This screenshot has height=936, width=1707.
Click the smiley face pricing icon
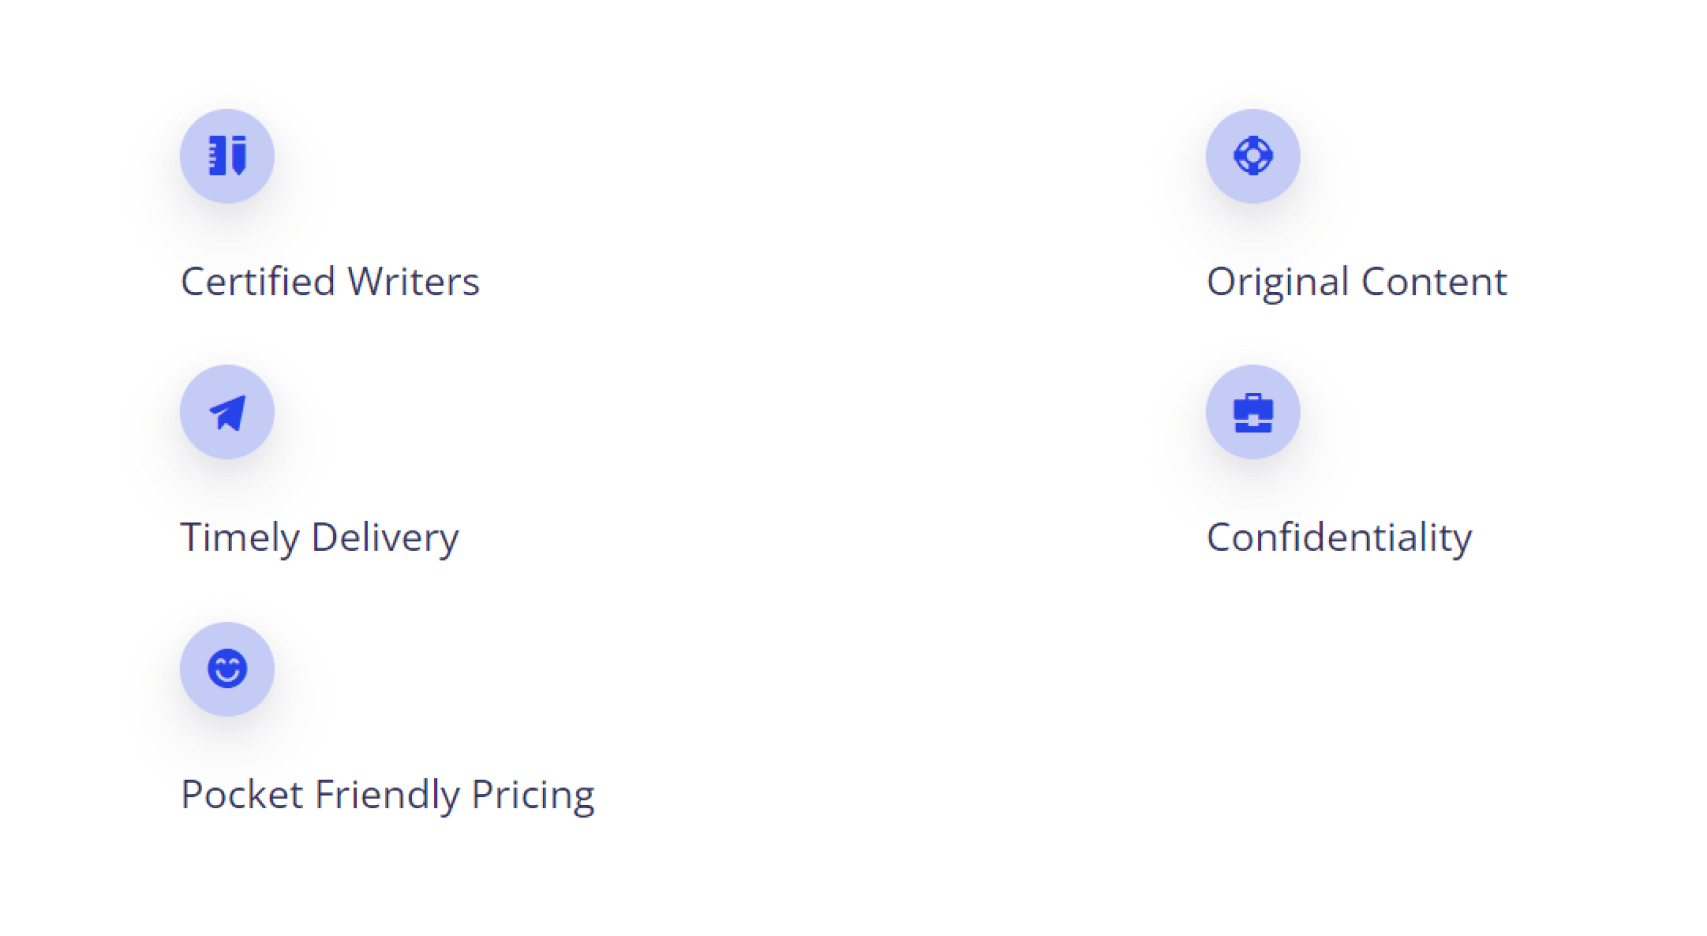pyautogui.click(x=227, y=669)
